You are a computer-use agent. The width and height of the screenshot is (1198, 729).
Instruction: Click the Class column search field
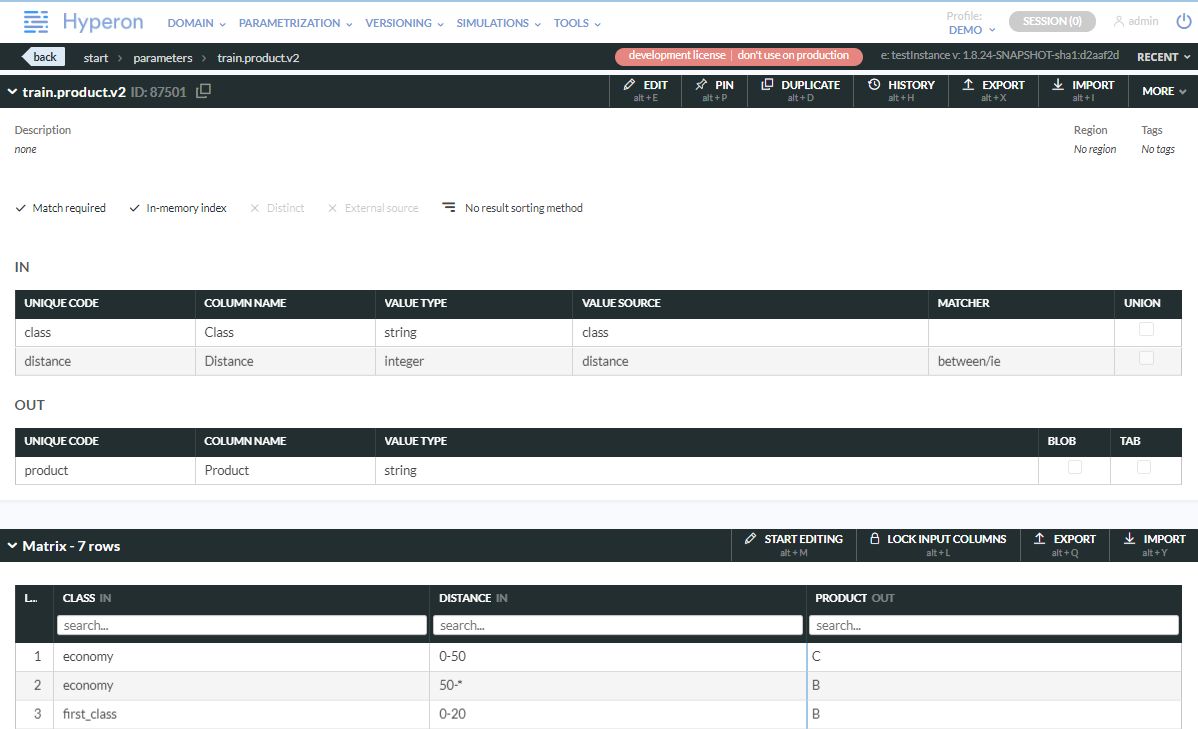[241, 625]
